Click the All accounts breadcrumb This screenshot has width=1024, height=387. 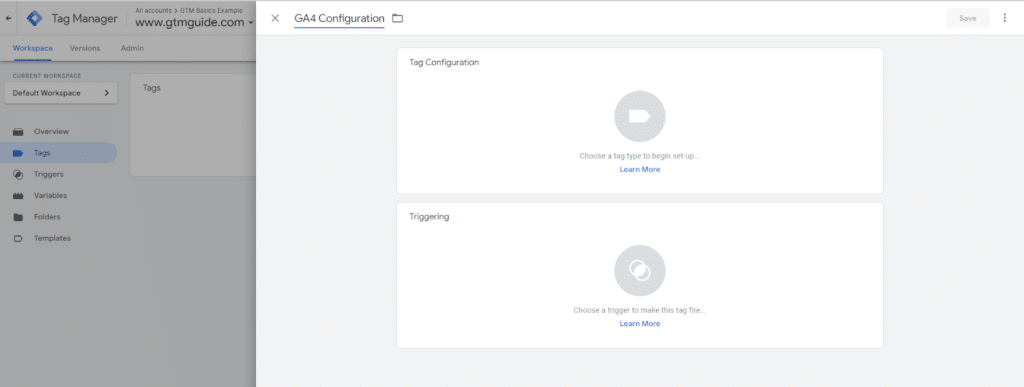153,10
